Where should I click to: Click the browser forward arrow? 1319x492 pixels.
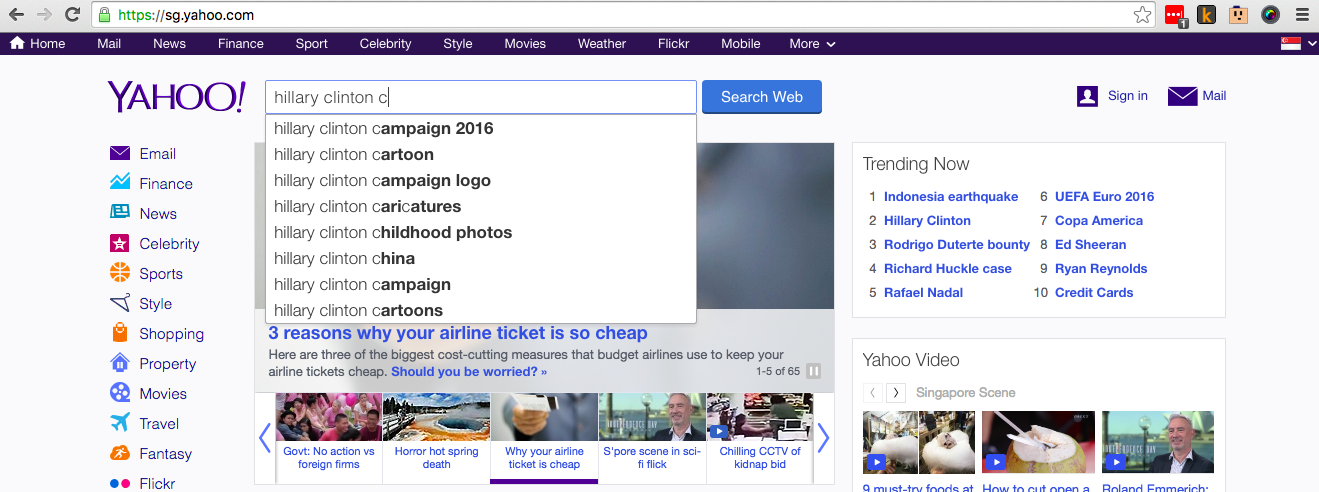click(x=44, y=15)
